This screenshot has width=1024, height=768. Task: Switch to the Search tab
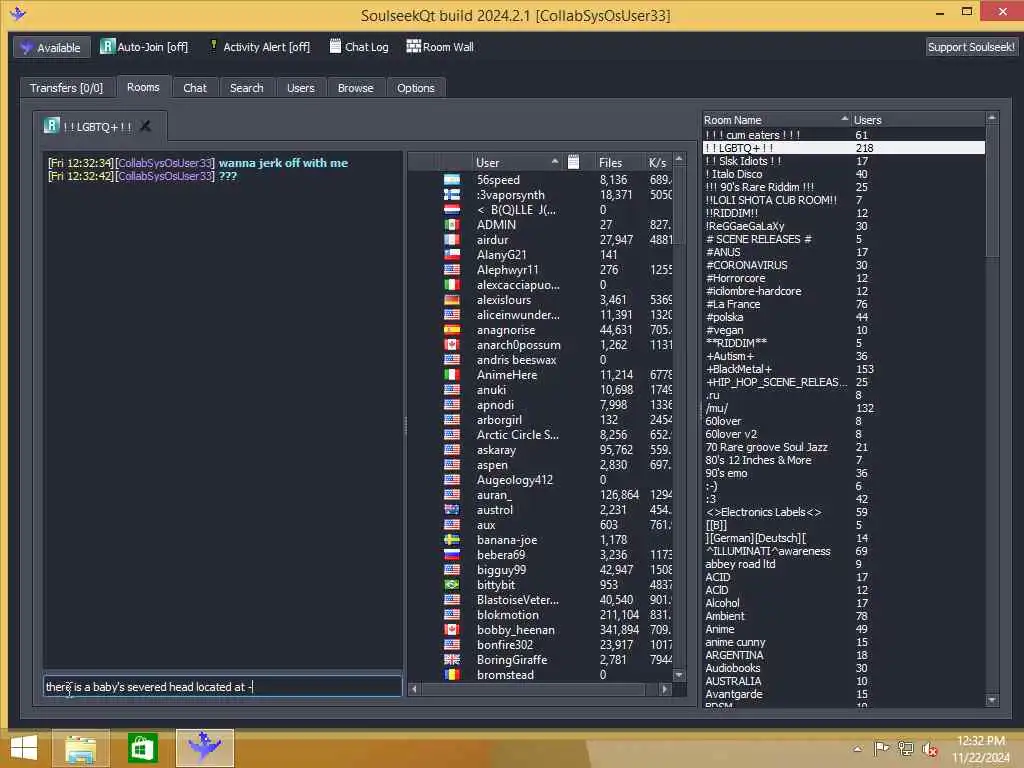pyautogui.click(x=246, y=88)
